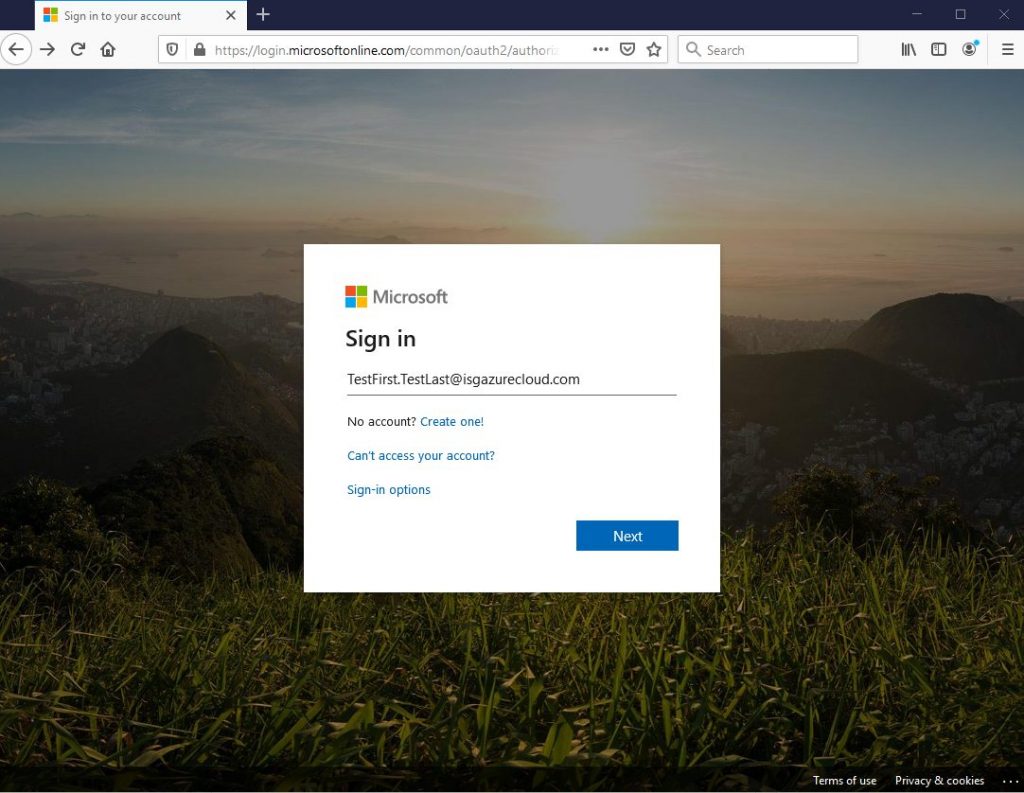Select the Sign in to your account tab
The width and height of the screenshot is (1024, 793).
coord(140,16)
